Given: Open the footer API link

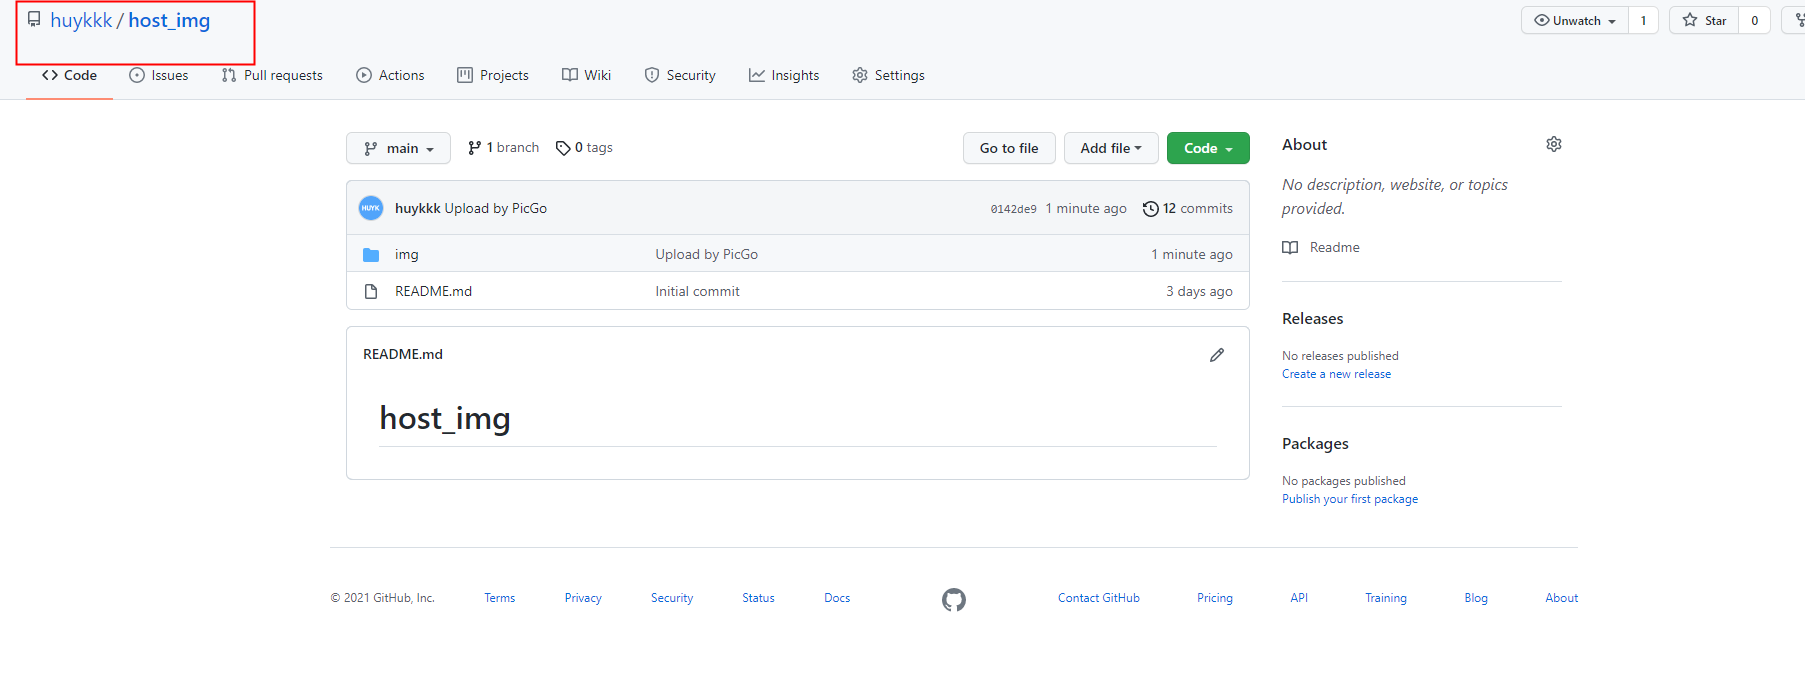Looking at the screenshot, I should point(1299,598).
